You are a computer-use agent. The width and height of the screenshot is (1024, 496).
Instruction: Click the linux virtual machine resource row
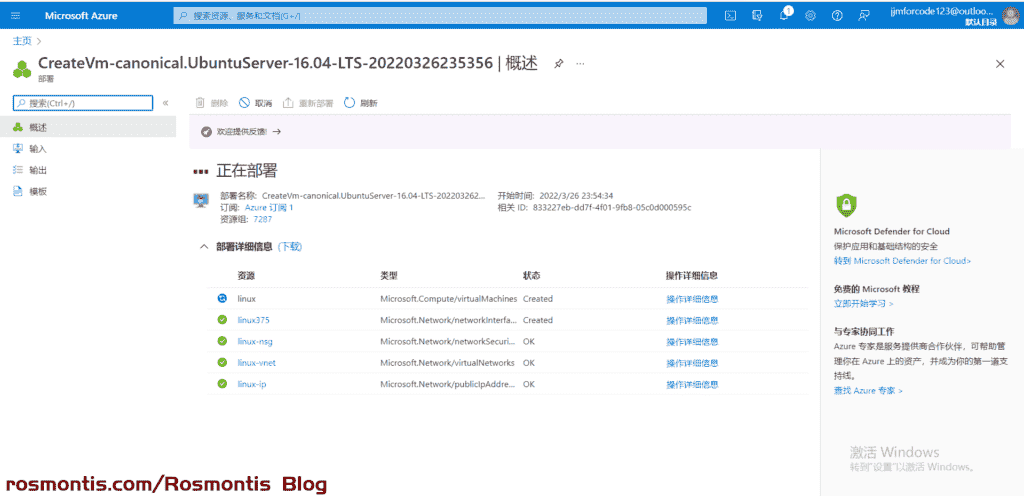(507, 299)
